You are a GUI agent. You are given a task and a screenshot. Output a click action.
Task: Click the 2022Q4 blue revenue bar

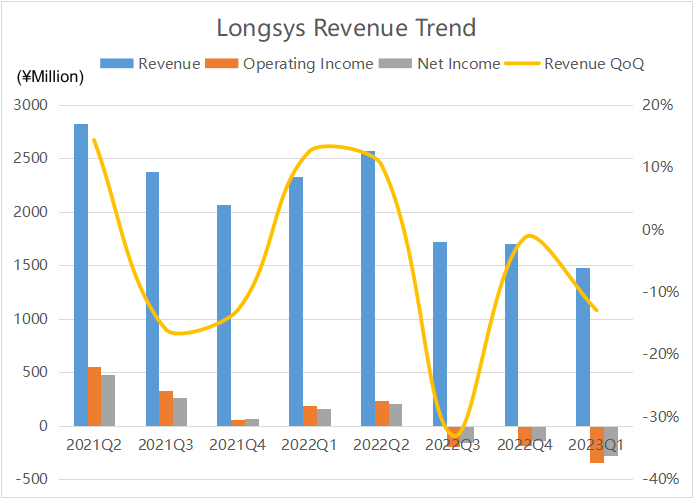point(511,335)
